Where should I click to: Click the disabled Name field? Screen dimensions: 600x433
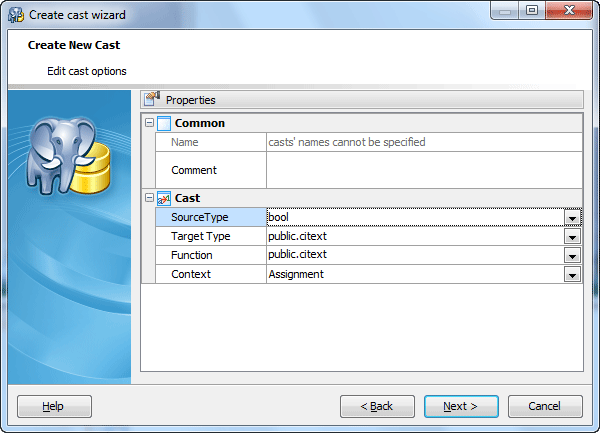pyautogui.click(x=423, y=142)
